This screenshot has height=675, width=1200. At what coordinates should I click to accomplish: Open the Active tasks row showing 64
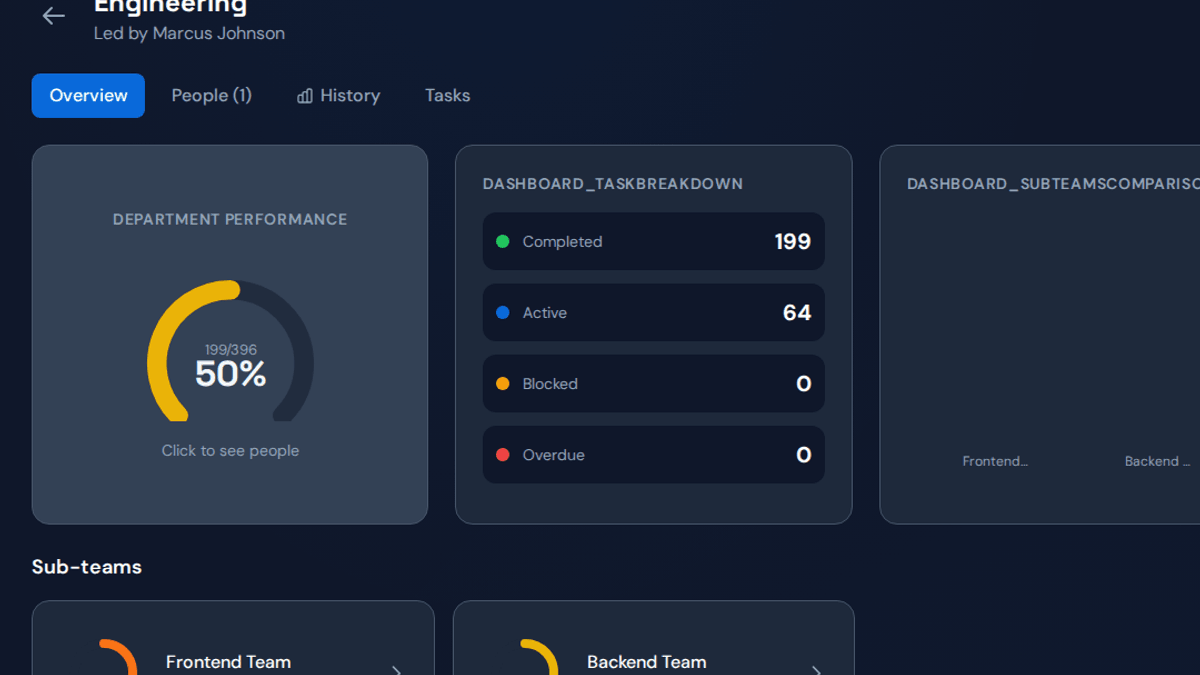[x=654, y=312]
